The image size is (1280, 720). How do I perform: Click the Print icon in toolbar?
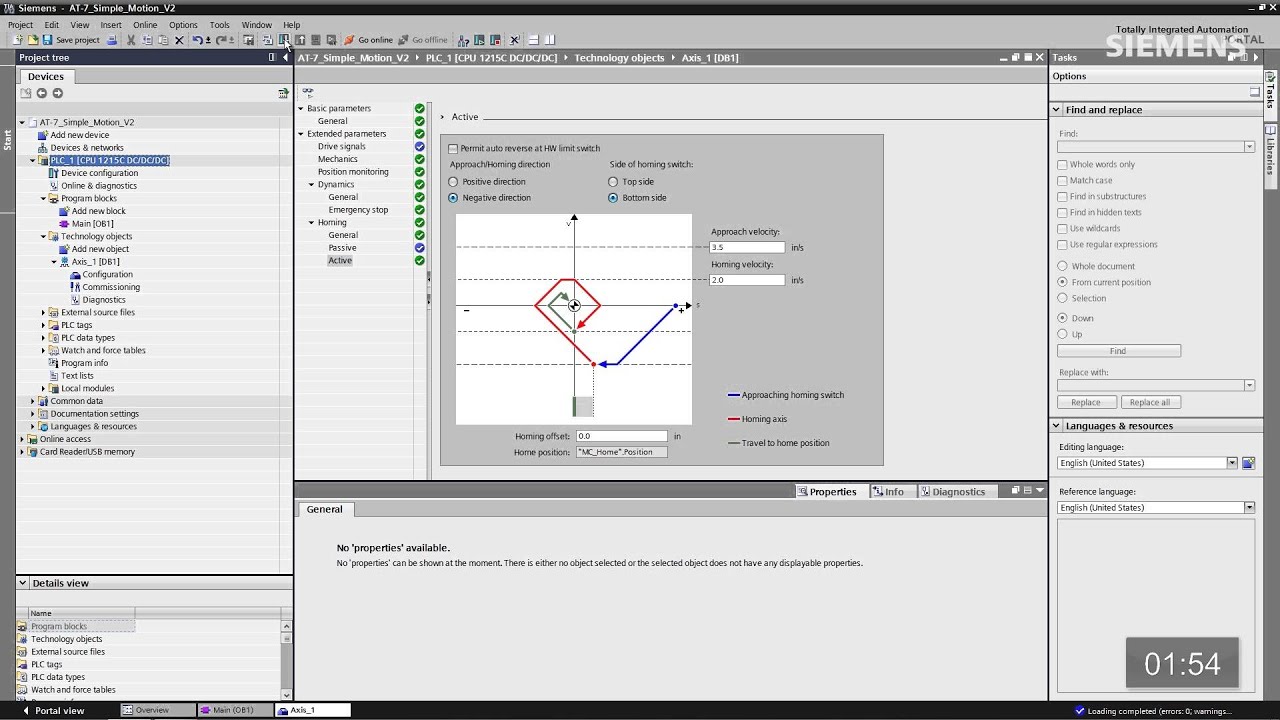[x=113, y=40]
